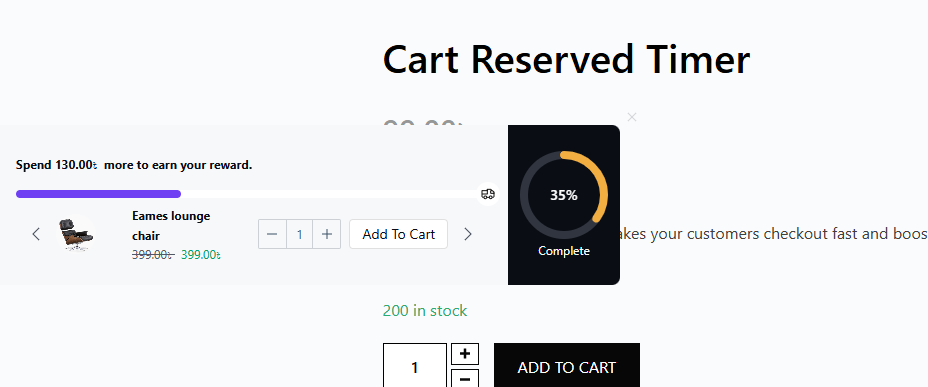The height and width of the screenshot is (387, 928).
Task: Click the 35% circular progress ring
Action: [x=563, y=195]
